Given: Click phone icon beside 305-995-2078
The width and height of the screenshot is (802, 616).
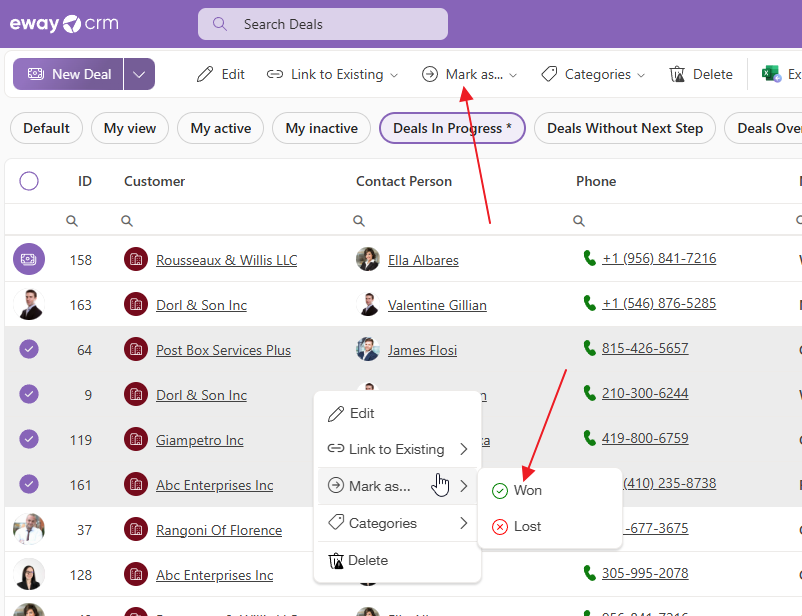Looking at the screenshot, I should tap(590, 574).
